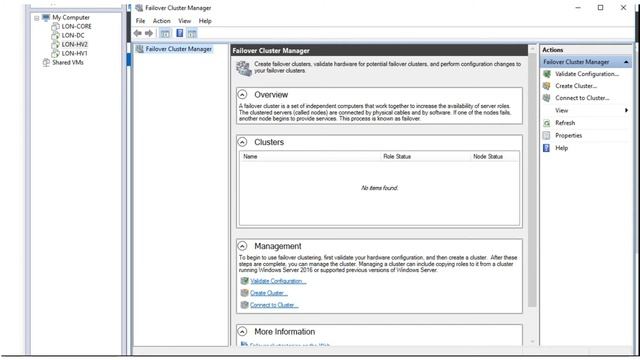
Task: Collapse the Clusters section
Action: (x=242, y=142)
